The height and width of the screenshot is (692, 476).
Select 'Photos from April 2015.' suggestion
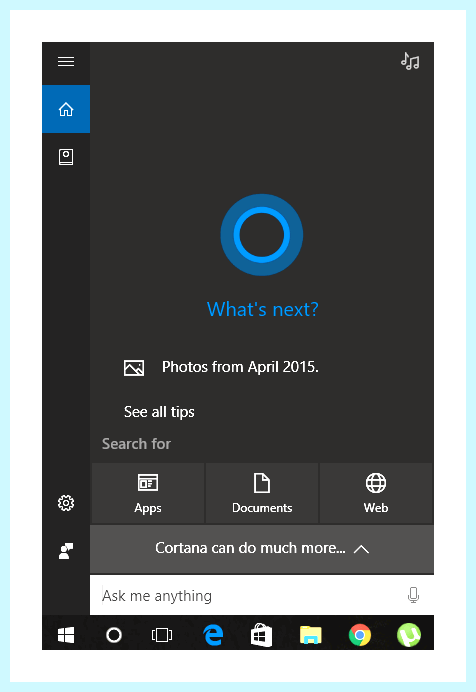click(240, 367)
